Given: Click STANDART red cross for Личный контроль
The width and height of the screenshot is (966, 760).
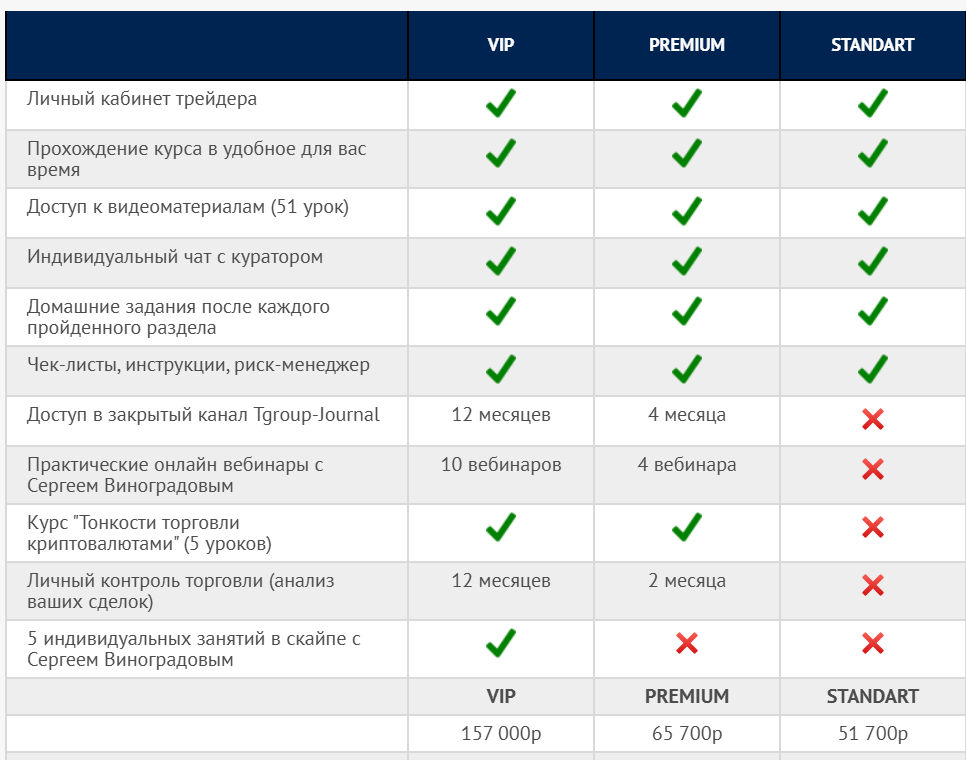Looking at the screenshot, I should click(x=872, y=585).
